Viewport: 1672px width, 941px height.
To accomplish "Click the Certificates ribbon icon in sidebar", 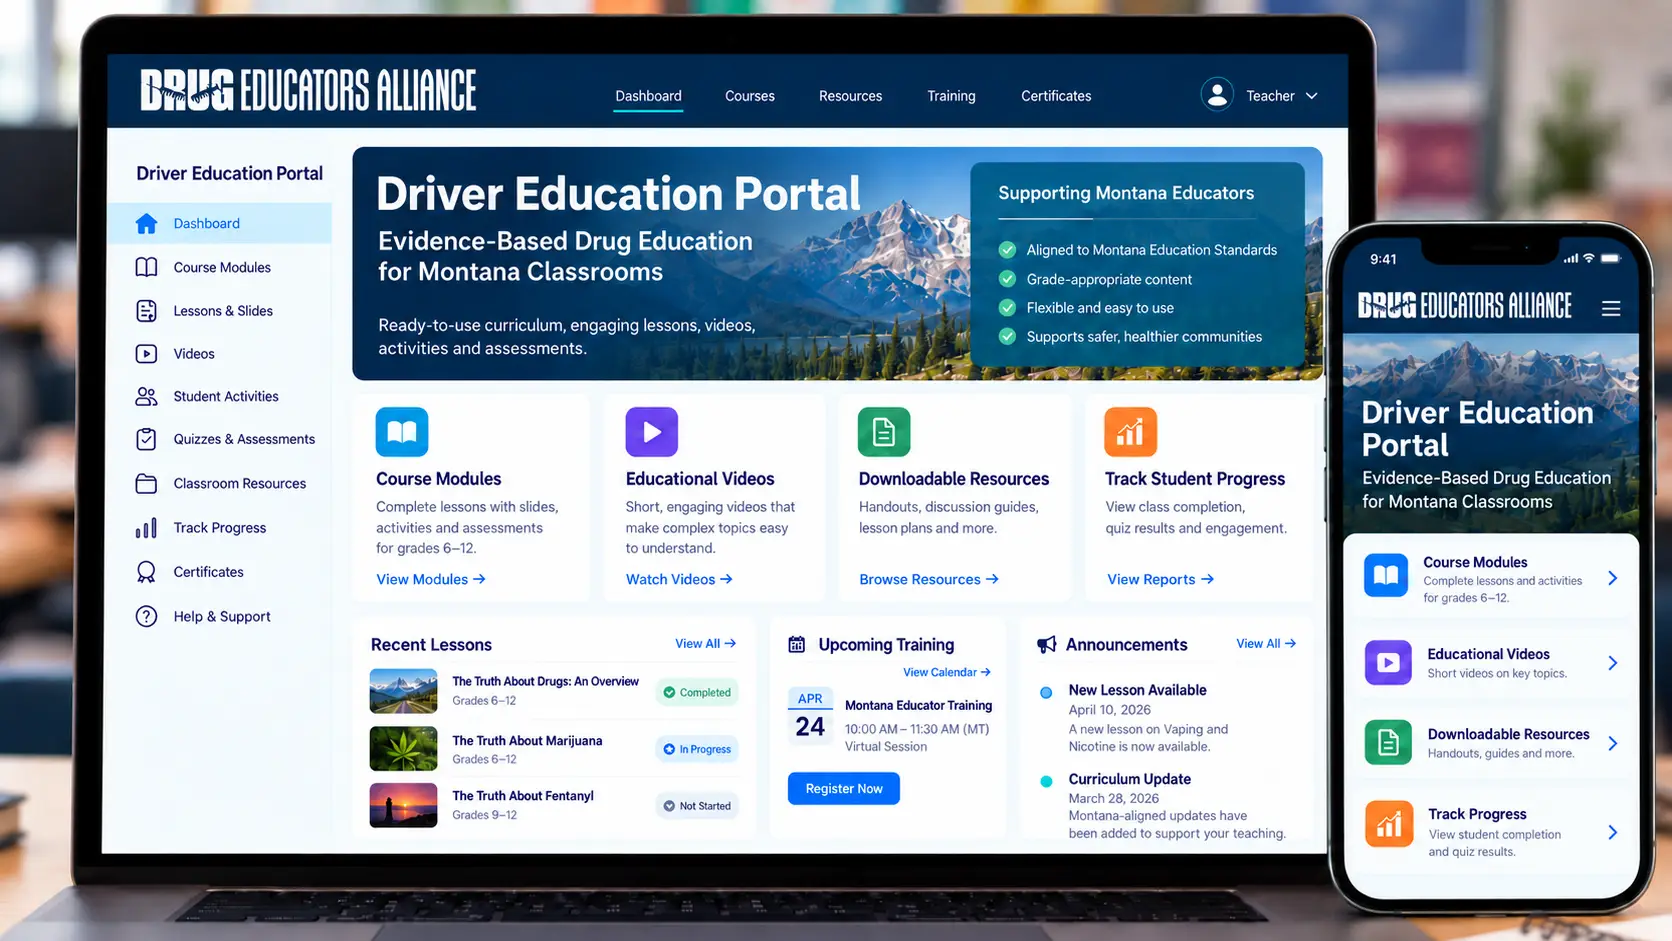I will (x=146, y=572).
